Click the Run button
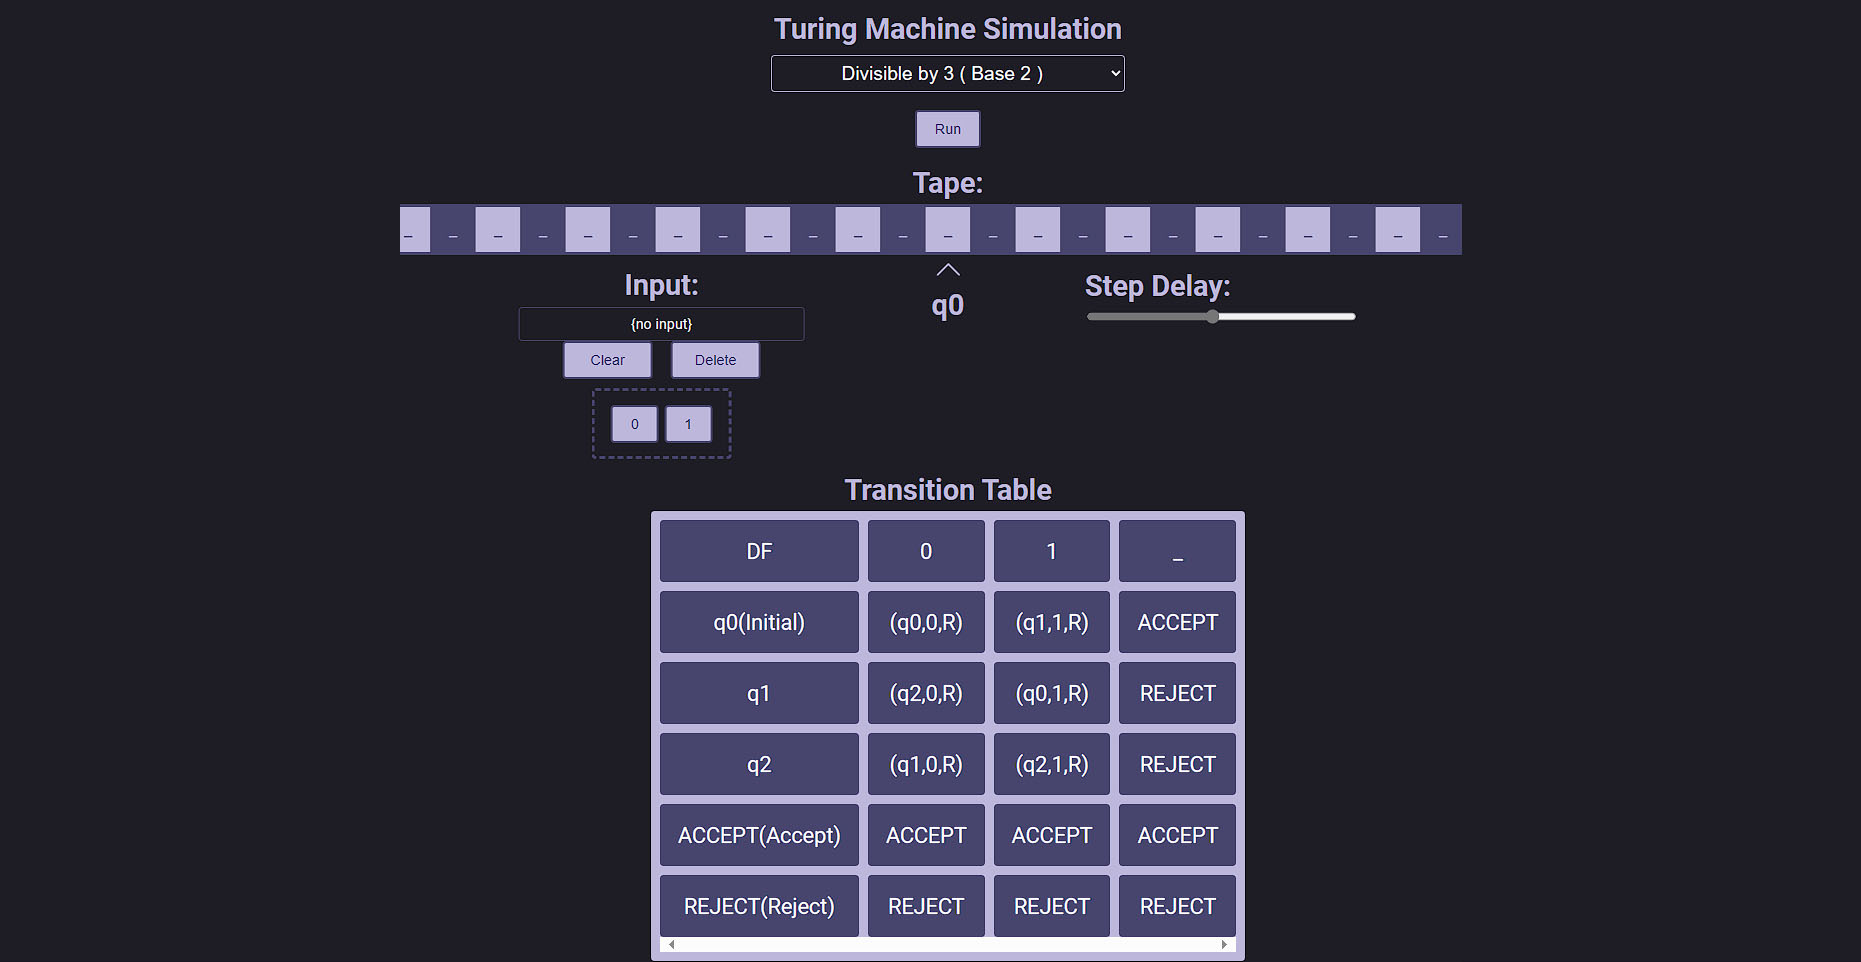The image size is (1861, 962). [x=947, y=129]
